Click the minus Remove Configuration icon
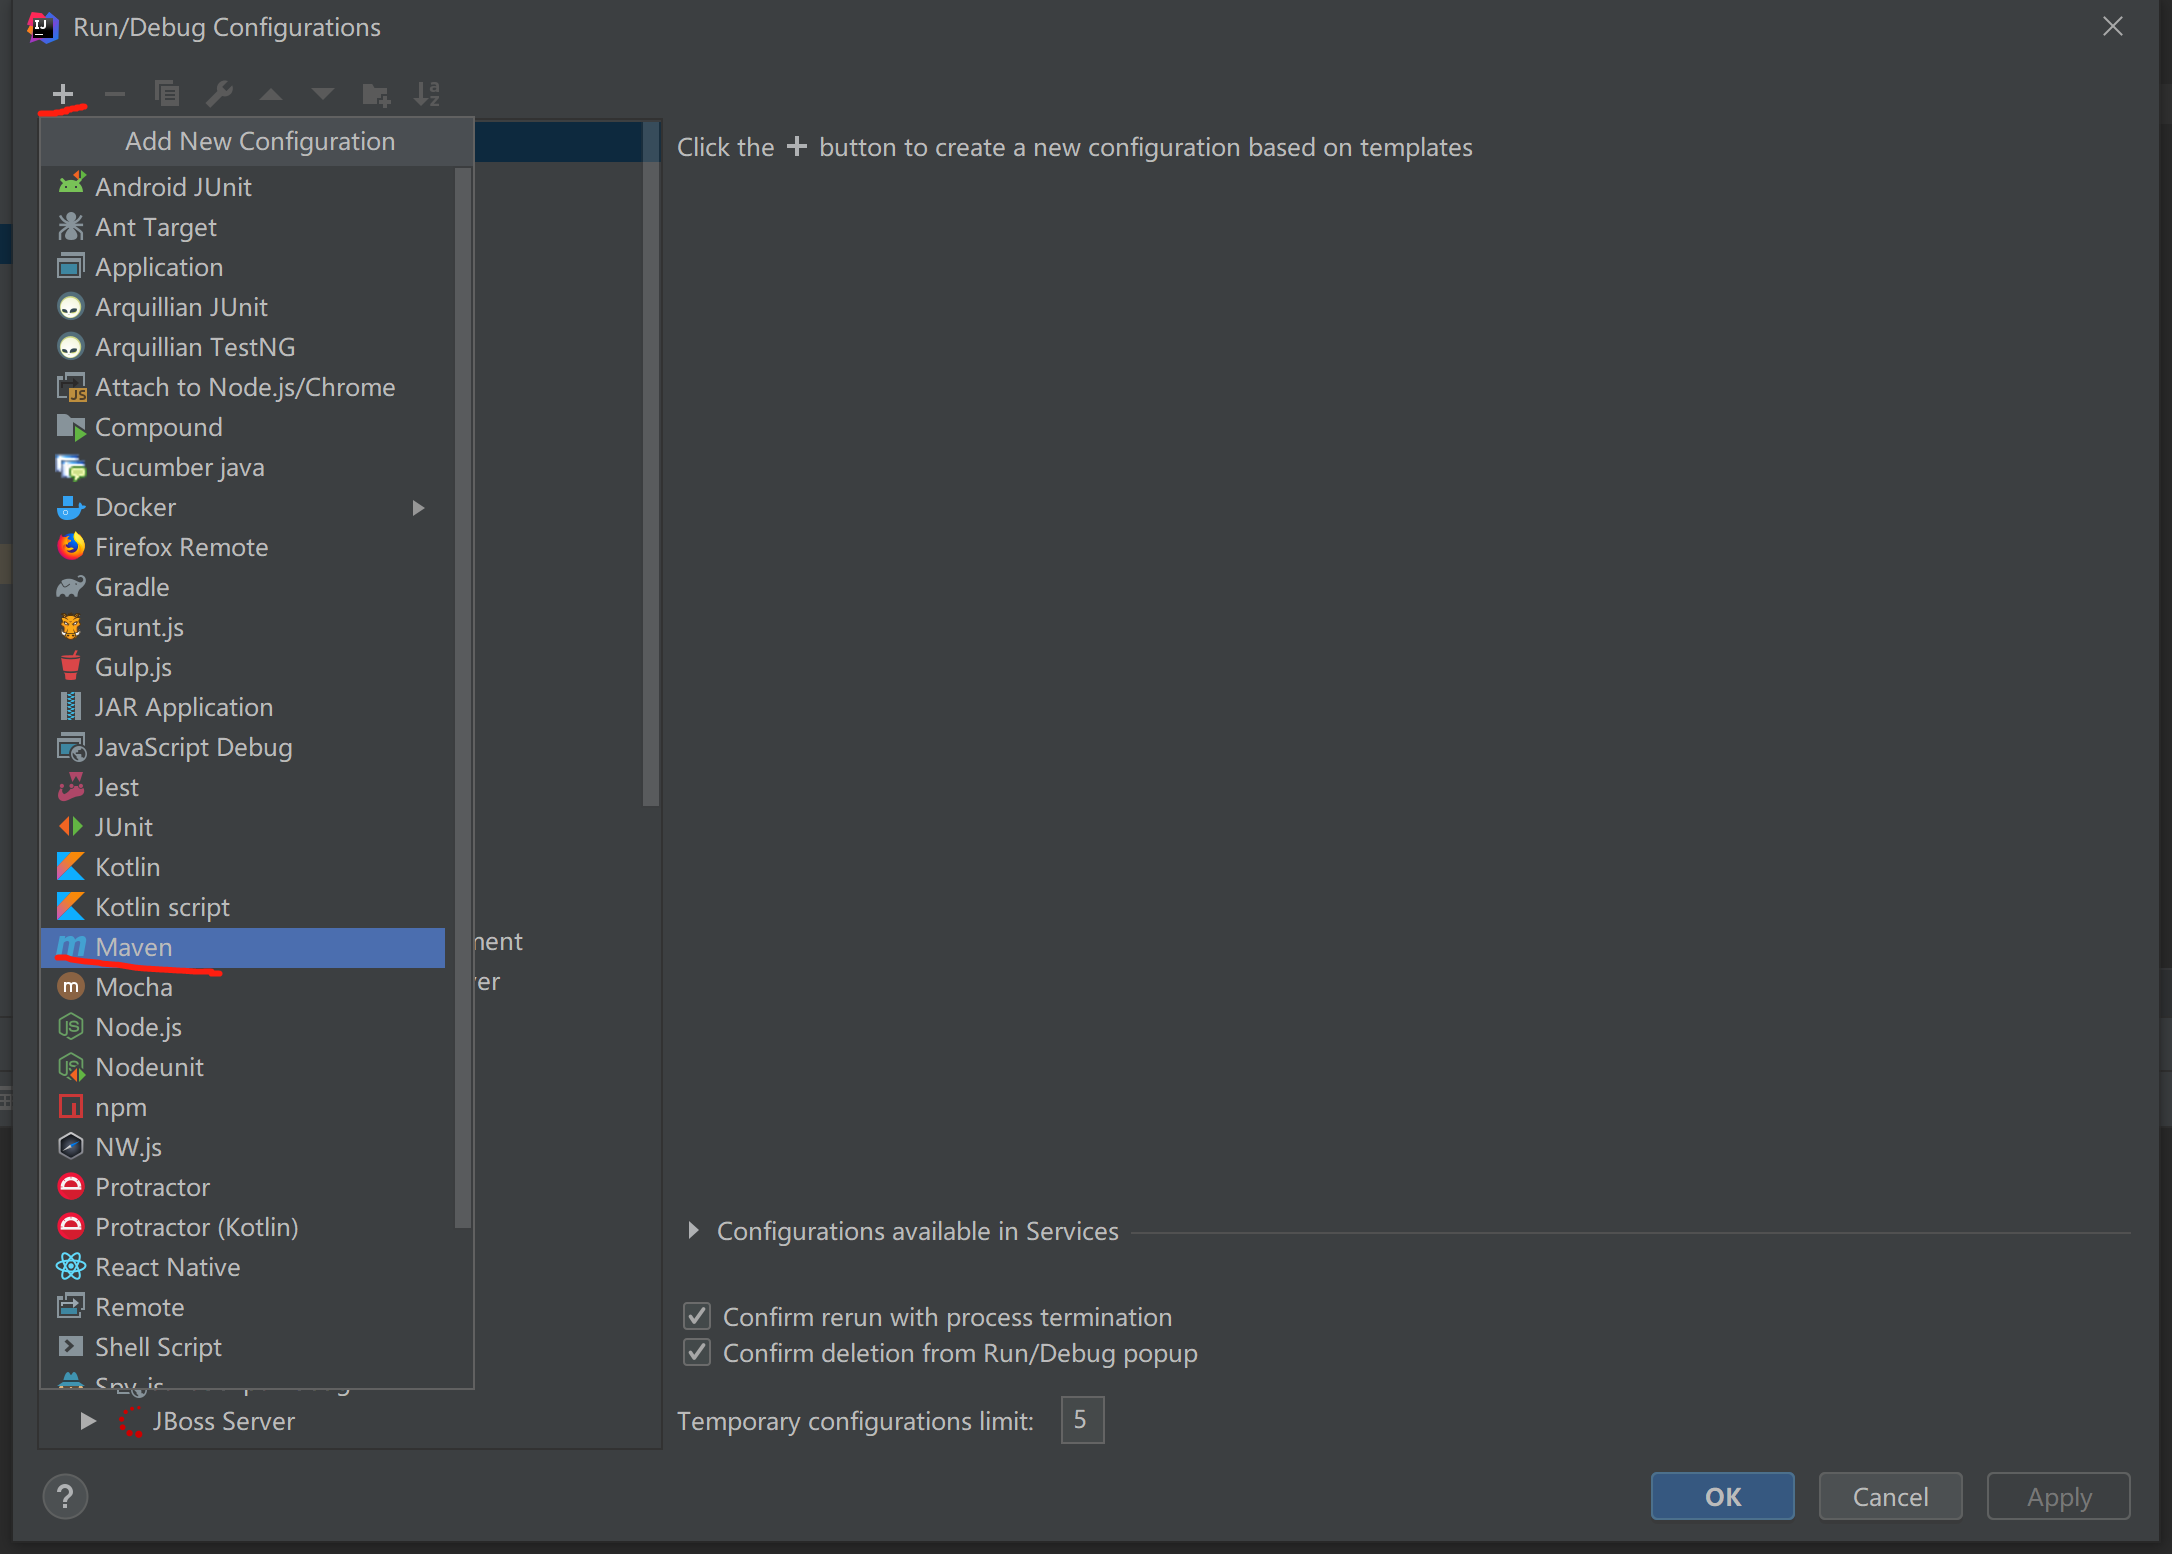The height and width of the screenshot is (1554, 2172). (x=115, y=94)
